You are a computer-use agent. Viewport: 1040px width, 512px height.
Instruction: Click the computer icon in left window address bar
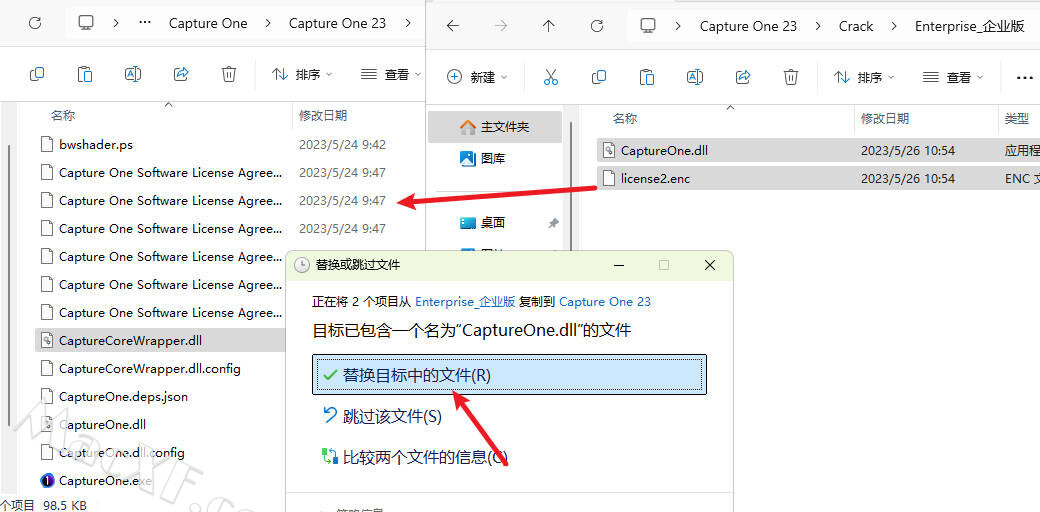[x=86, y=23]
